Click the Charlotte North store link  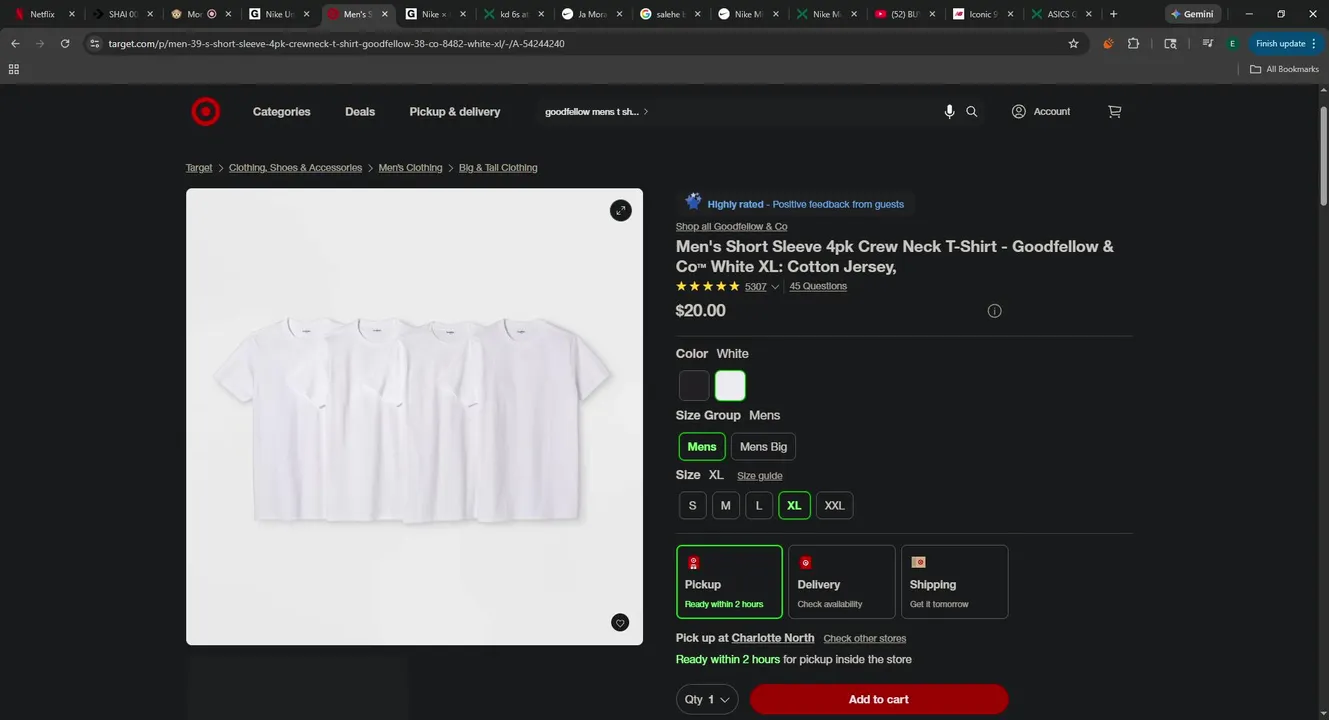pos(773,638)
